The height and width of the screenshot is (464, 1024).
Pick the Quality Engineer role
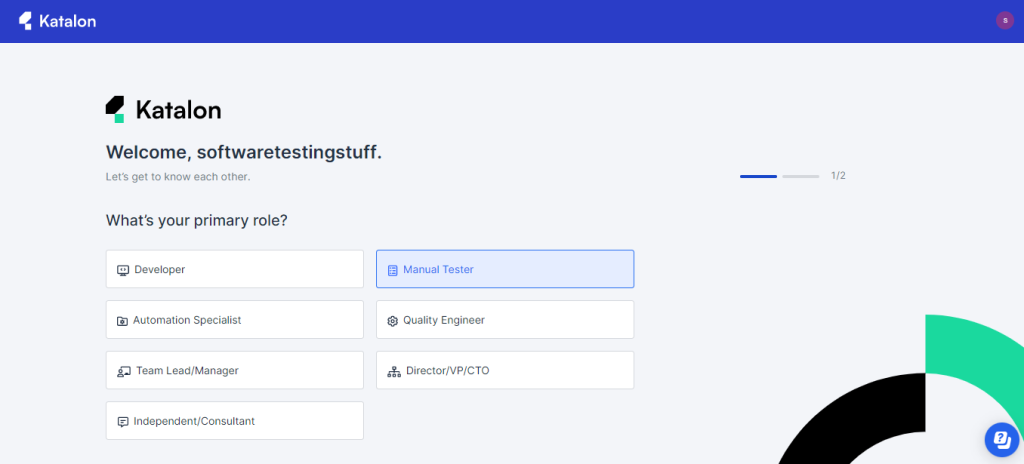click(x=505, y=320)
